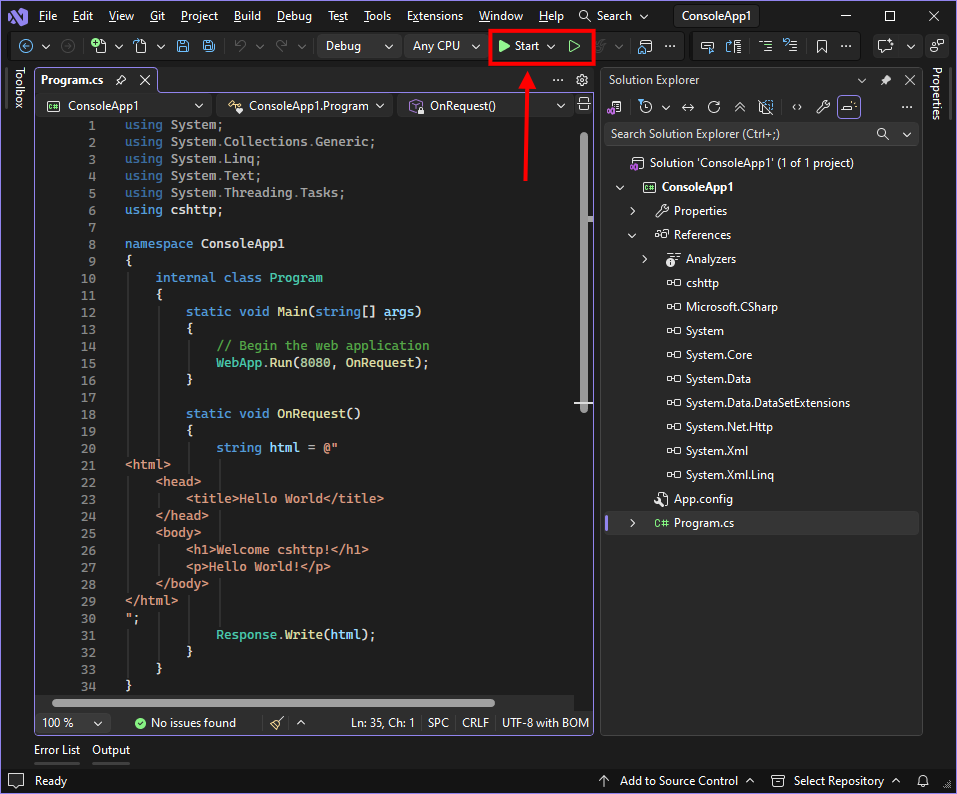The width and height of the screenshot is (957, 794).
Task: Click the split editor icon above scrollbar
Action: click(583, 104)
